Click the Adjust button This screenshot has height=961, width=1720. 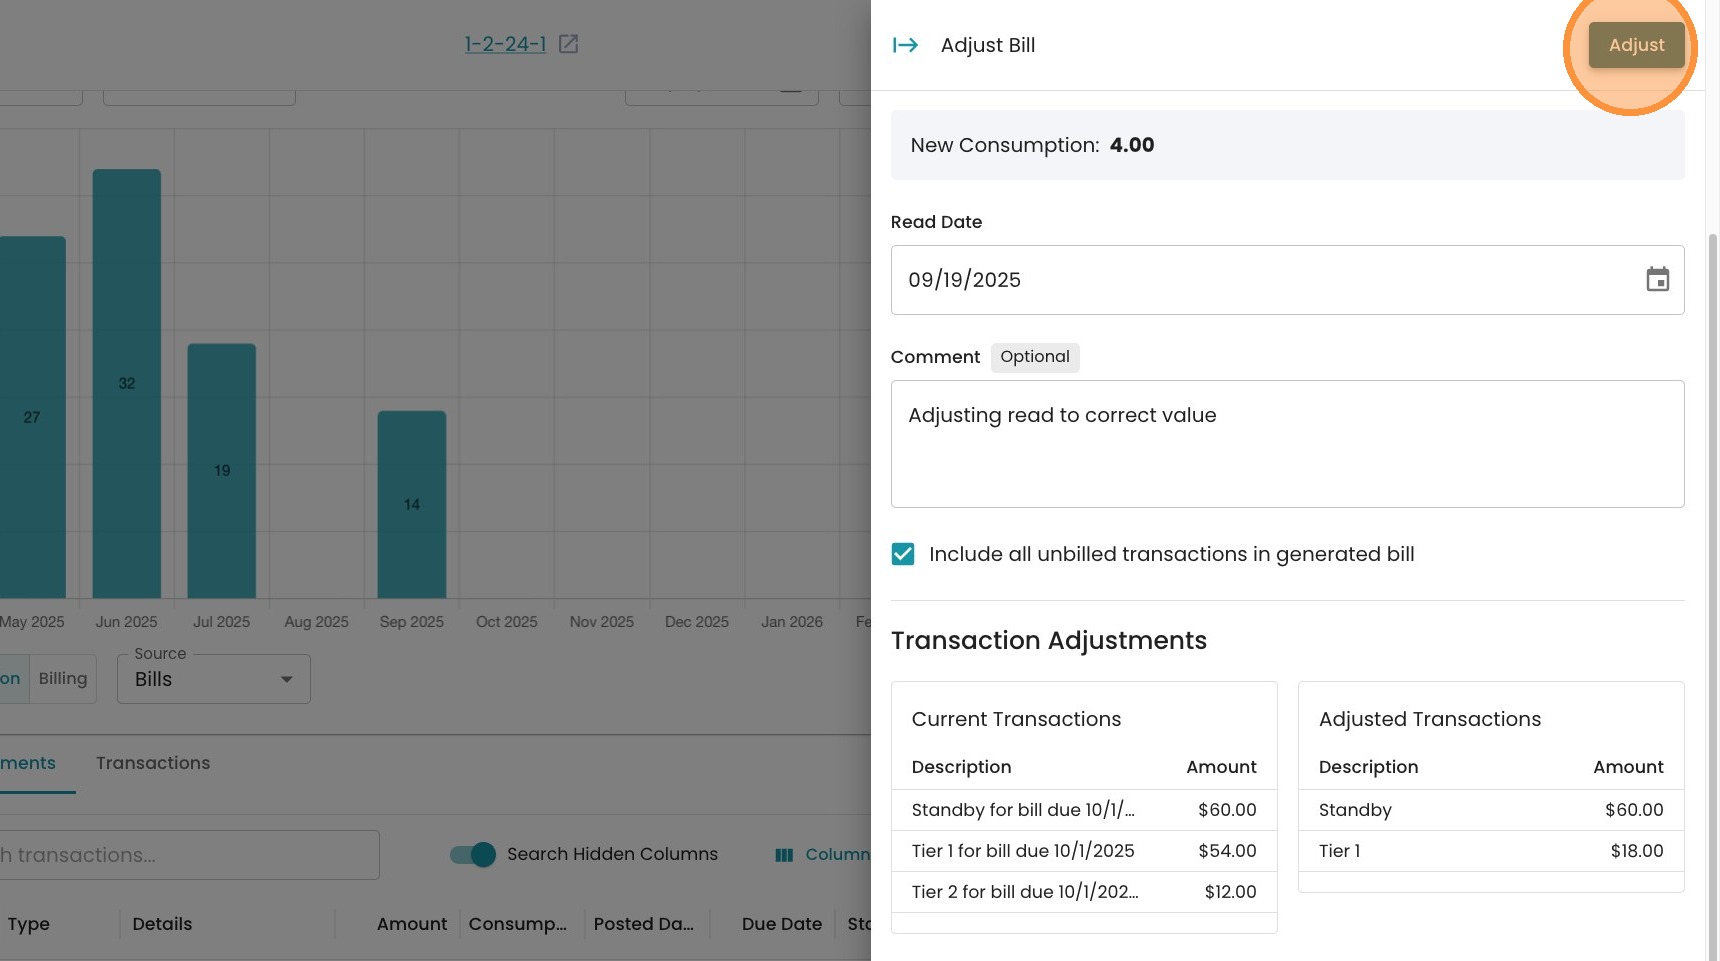click(x=1636, y=45)
